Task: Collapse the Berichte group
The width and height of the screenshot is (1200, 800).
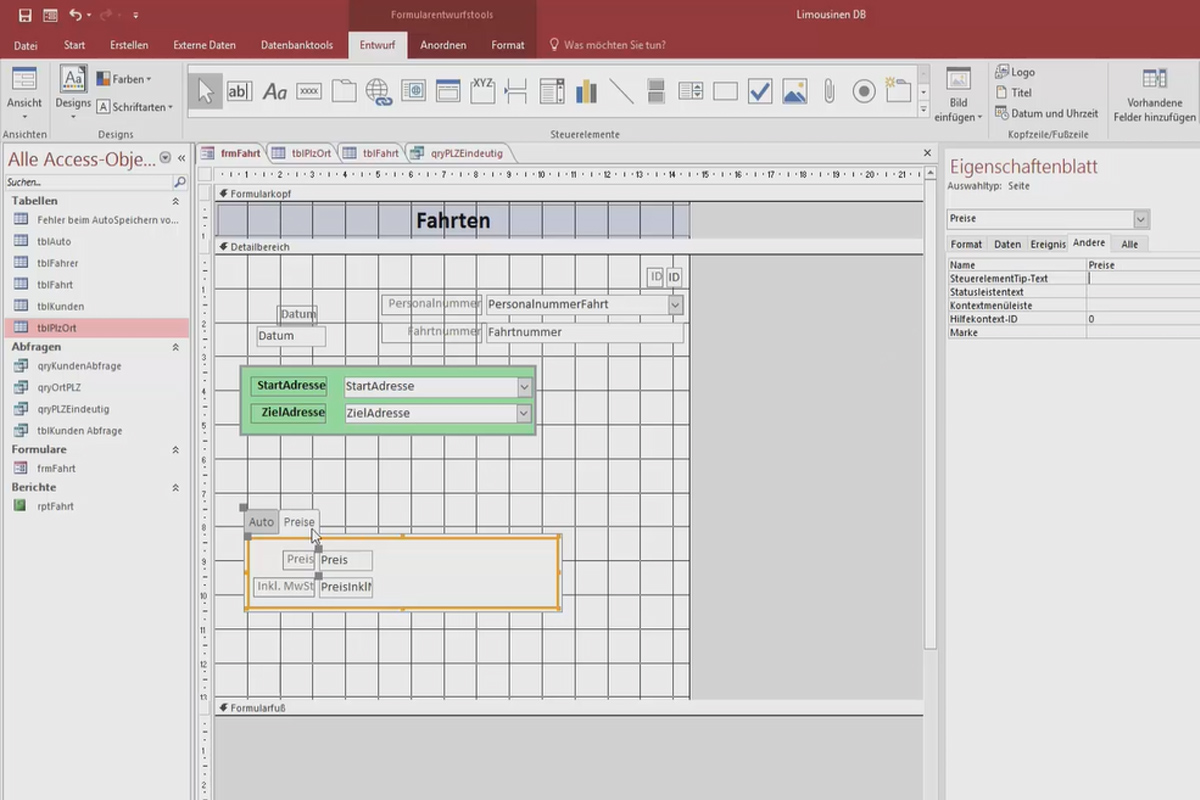Action: (176, 487)
